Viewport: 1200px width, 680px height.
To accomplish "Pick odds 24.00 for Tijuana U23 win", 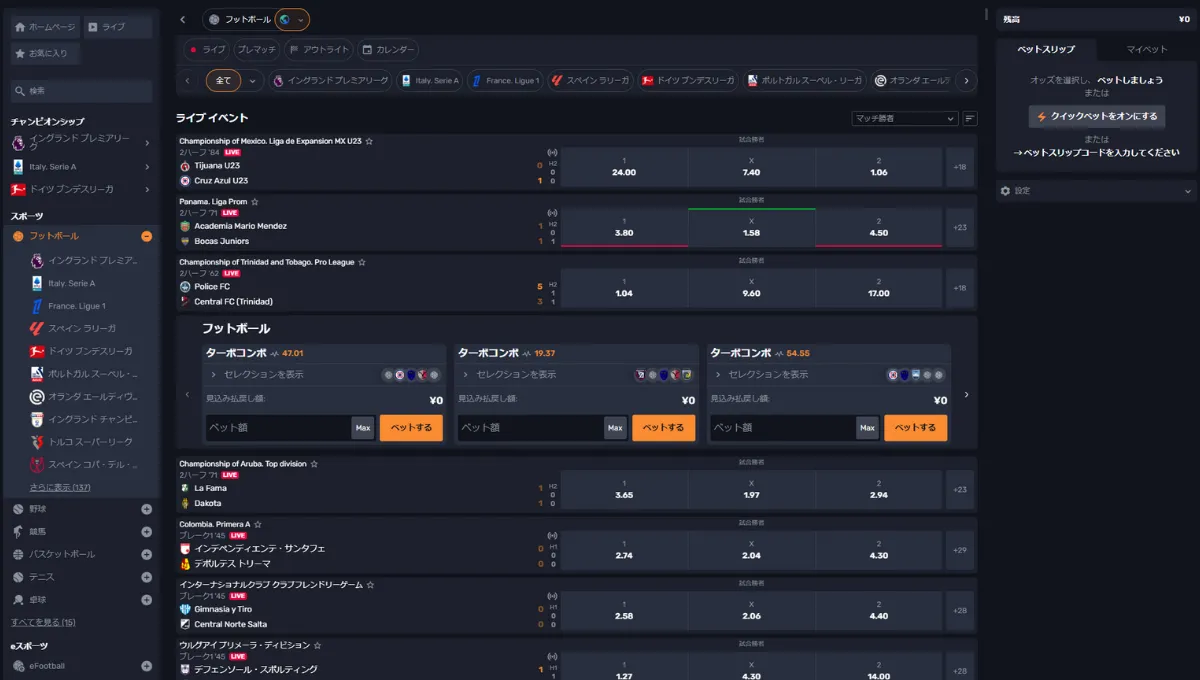I will (624, 167).
